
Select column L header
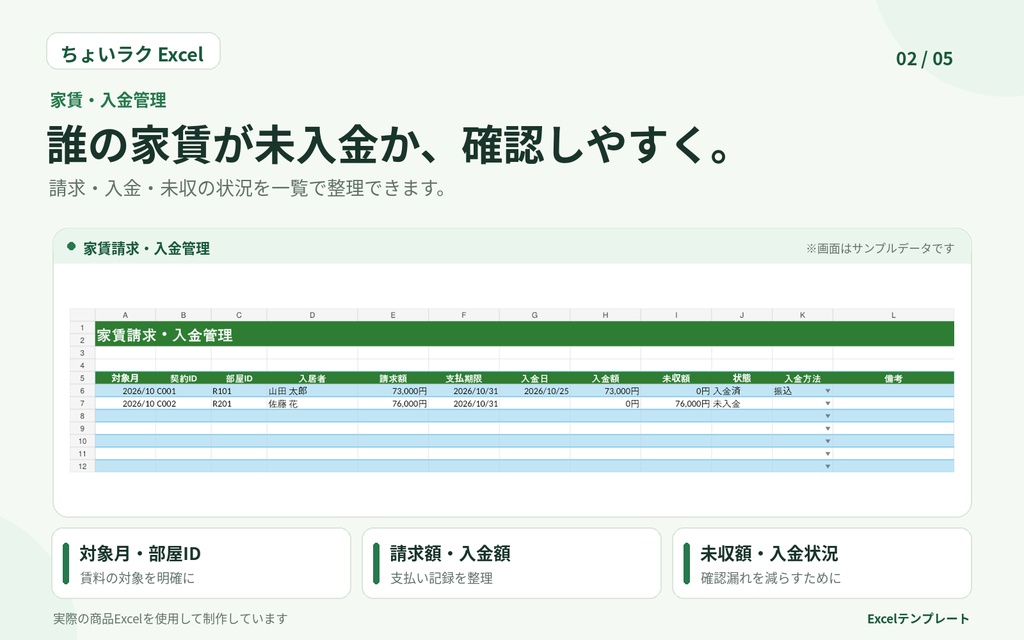click(x=893, y=315)
